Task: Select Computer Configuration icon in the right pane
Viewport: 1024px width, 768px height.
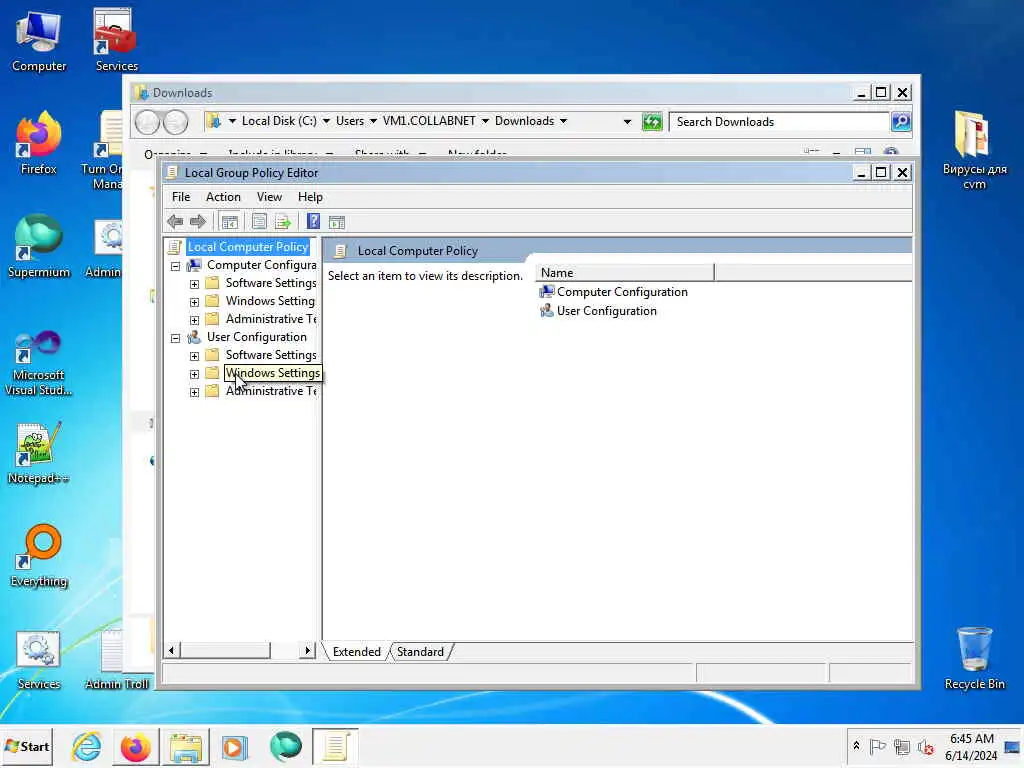Action: coord(547,292)
